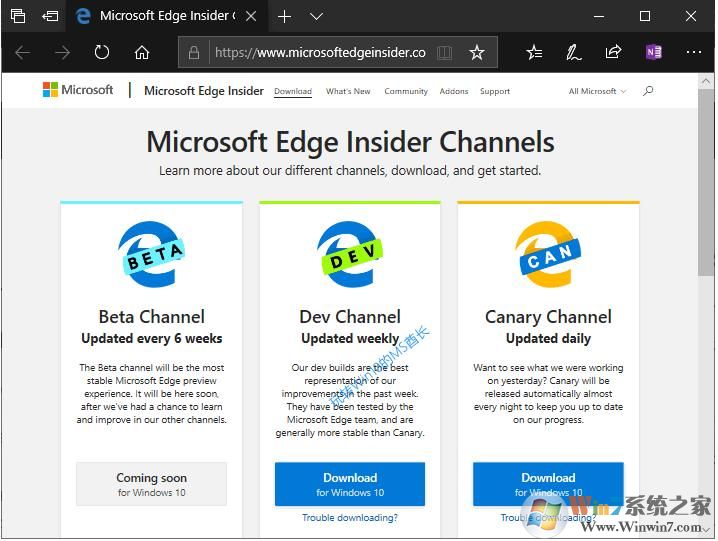The width and height of the screenshot is (718, 541).
Task: Click Beta Coming soon button
Action: click(x=152, y=484)
